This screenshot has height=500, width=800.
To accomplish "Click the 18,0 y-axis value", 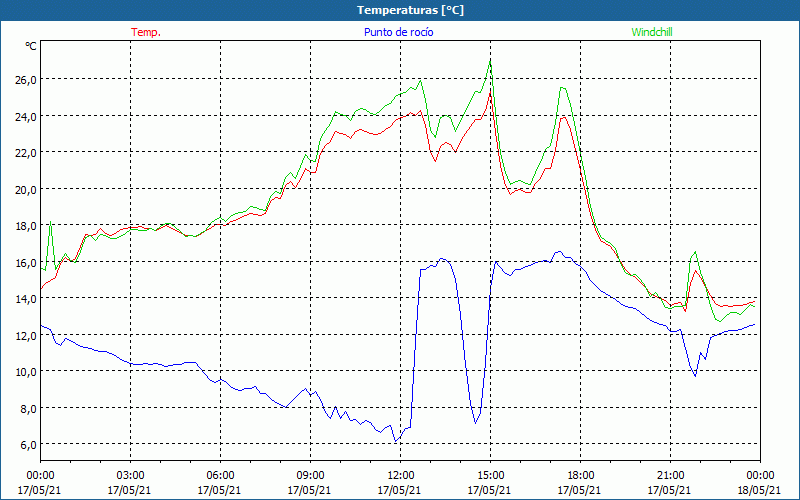I will tap(26, 226).
